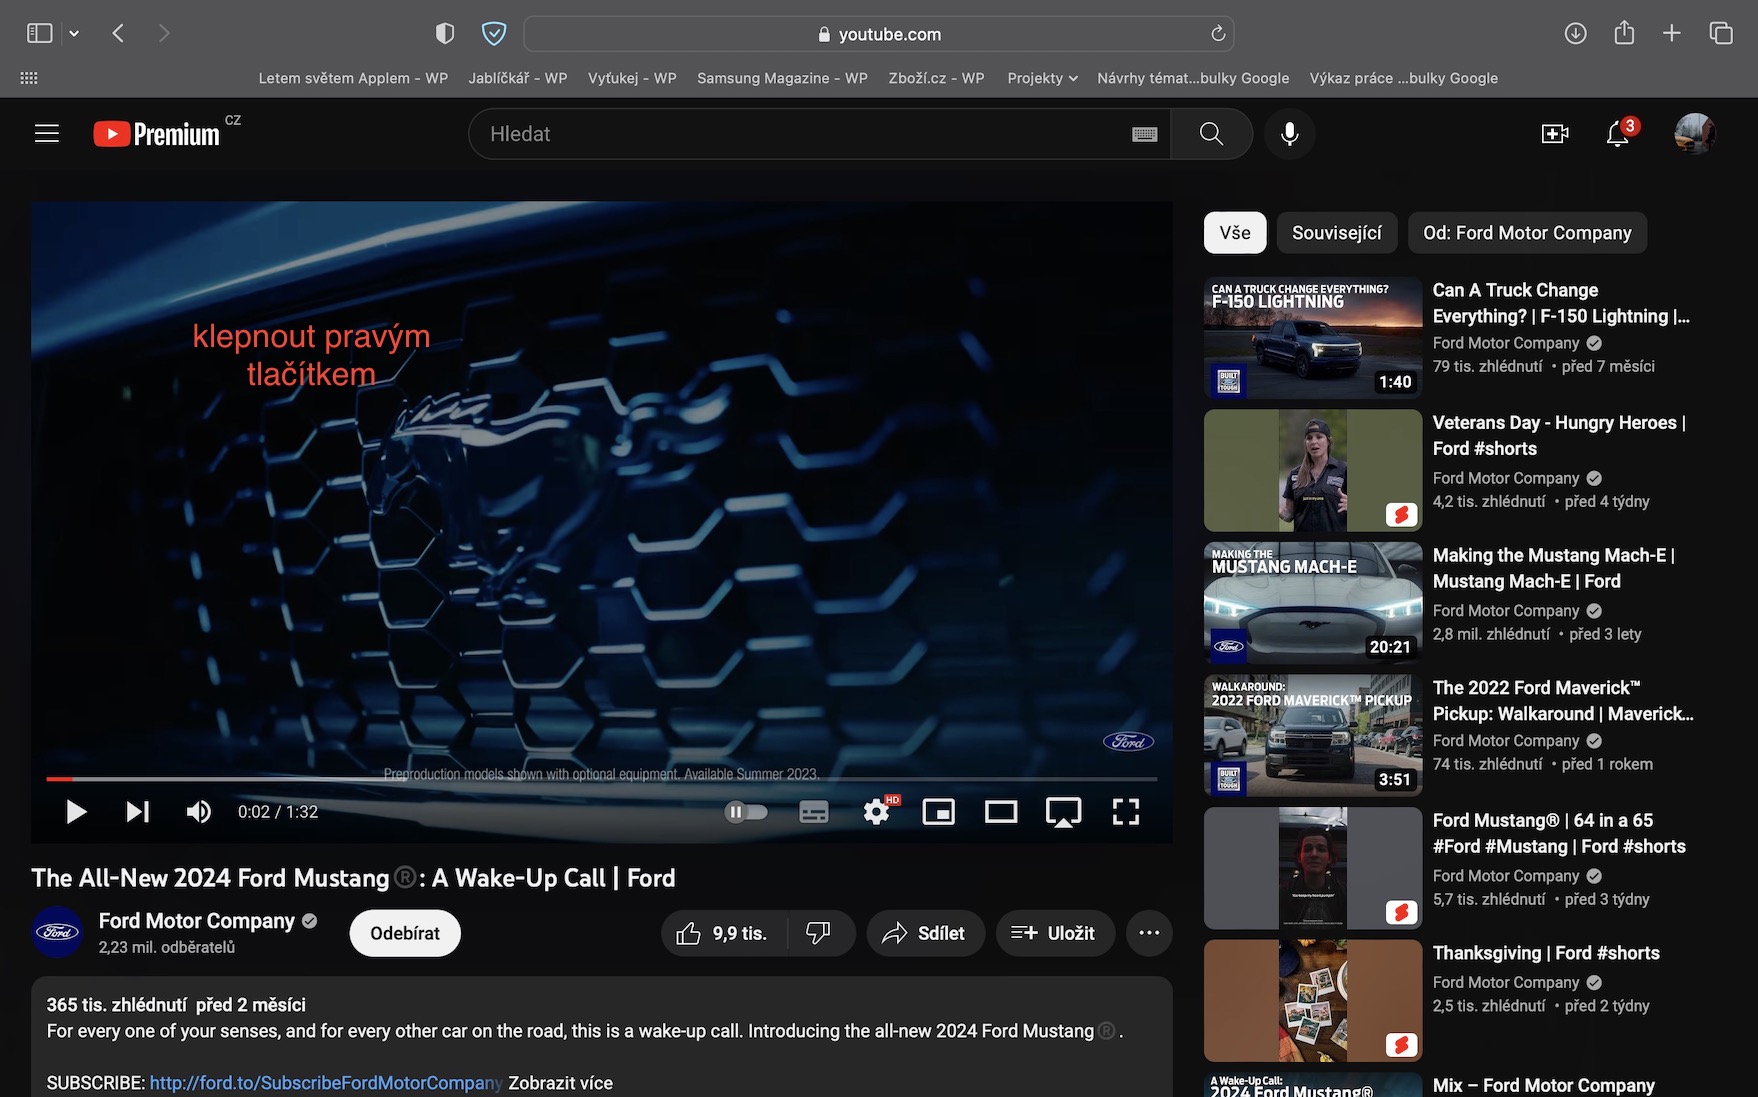Open the notifications bell

point(1618,134)
